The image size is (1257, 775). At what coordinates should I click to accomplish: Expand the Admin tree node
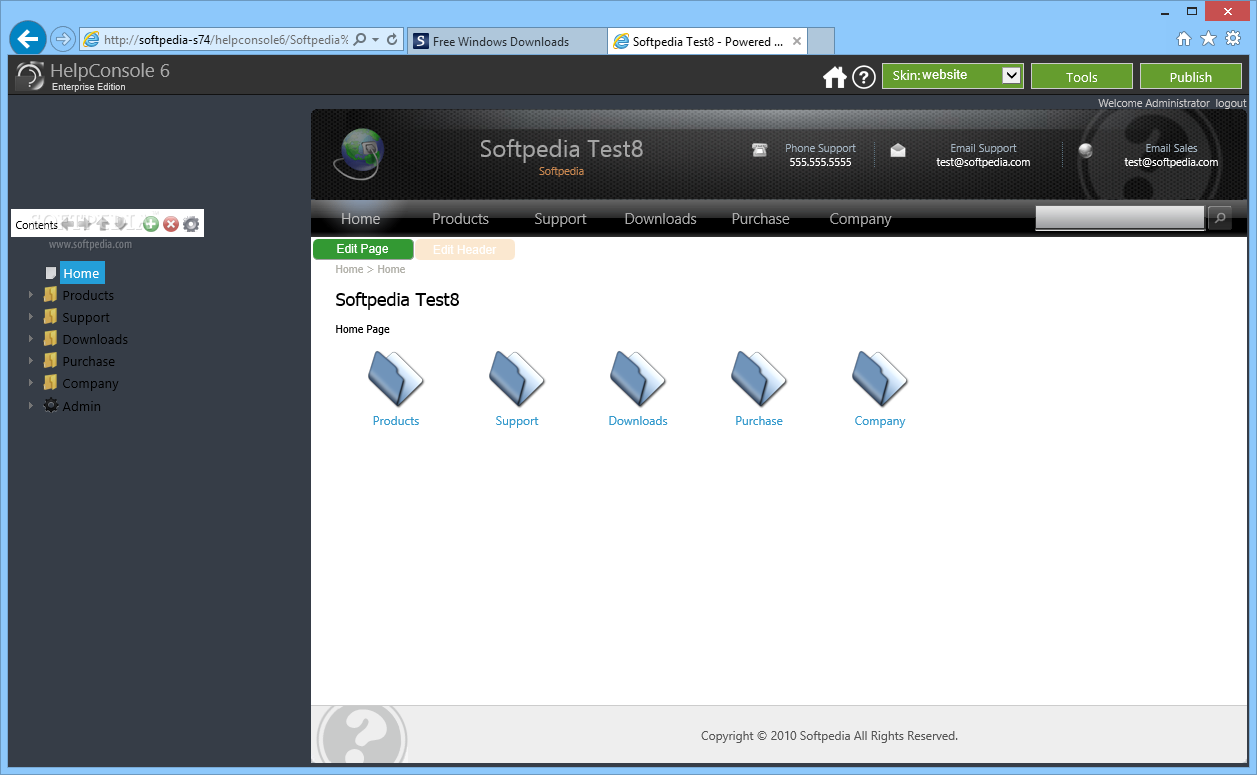point(31,406)
